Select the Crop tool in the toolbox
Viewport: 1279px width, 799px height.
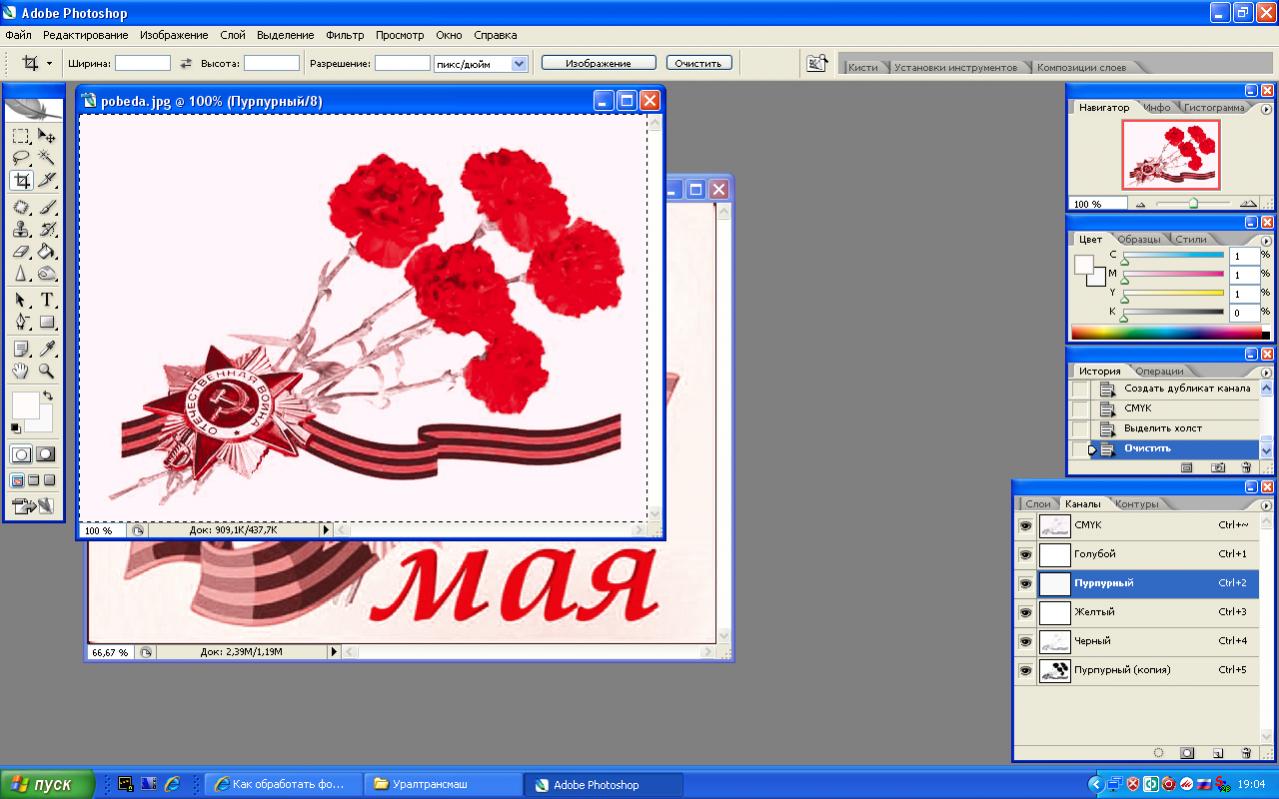pyautogui.click(x=21, y=180)
